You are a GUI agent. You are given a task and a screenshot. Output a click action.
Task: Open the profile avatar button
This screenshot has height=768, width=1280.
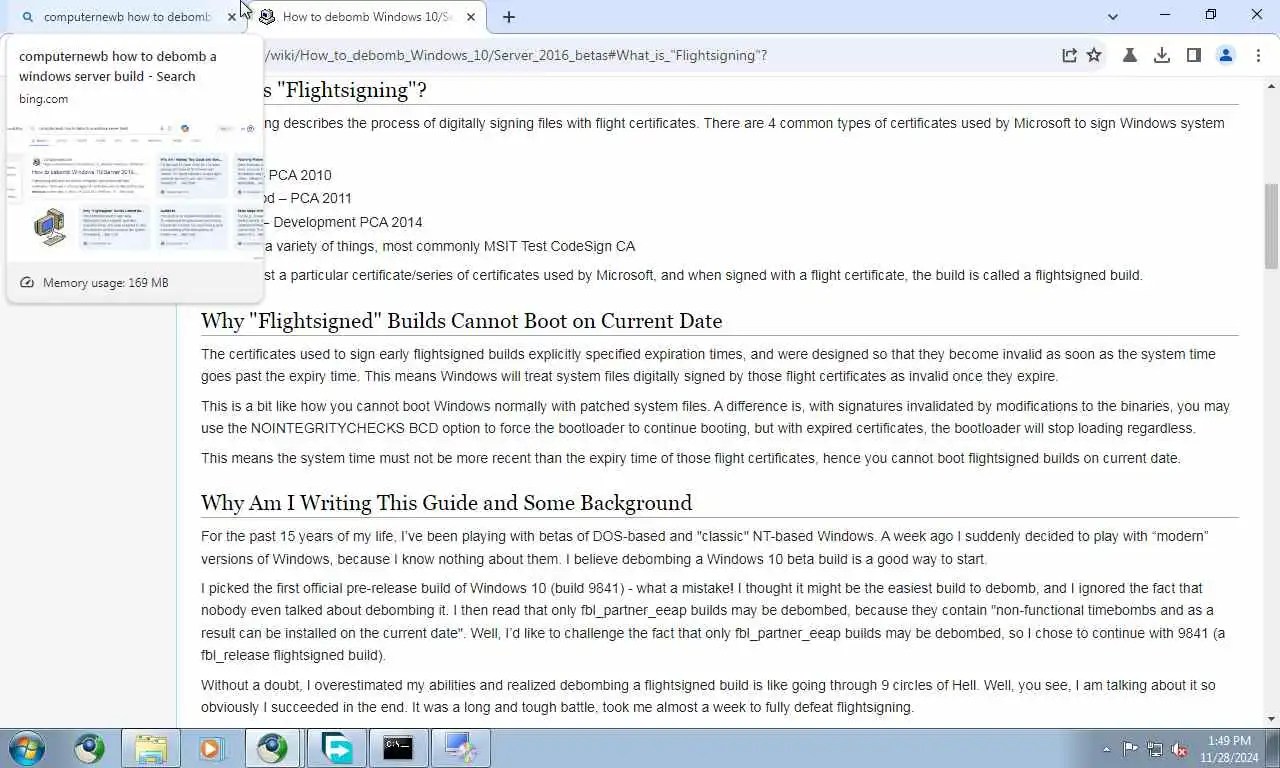[1226, 55]
